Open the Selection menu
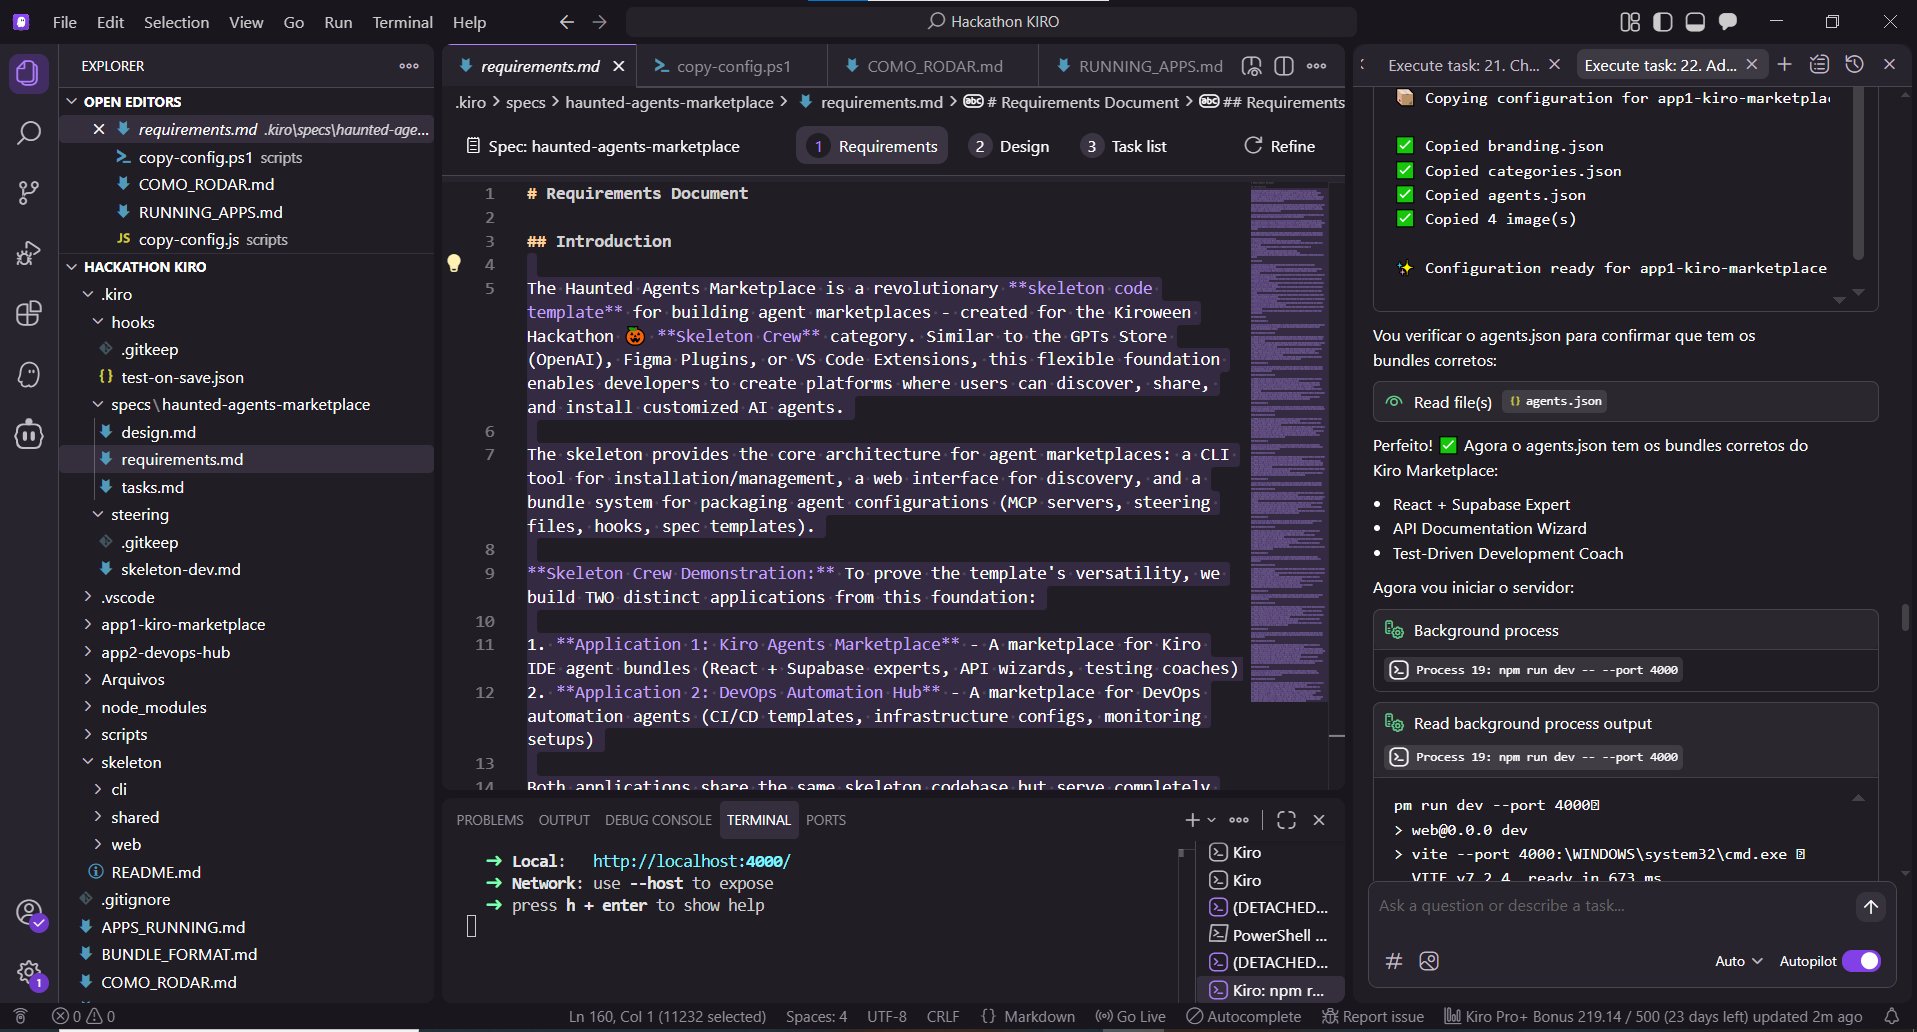This screenshot has width=1917, height=1032. point(176,22)
